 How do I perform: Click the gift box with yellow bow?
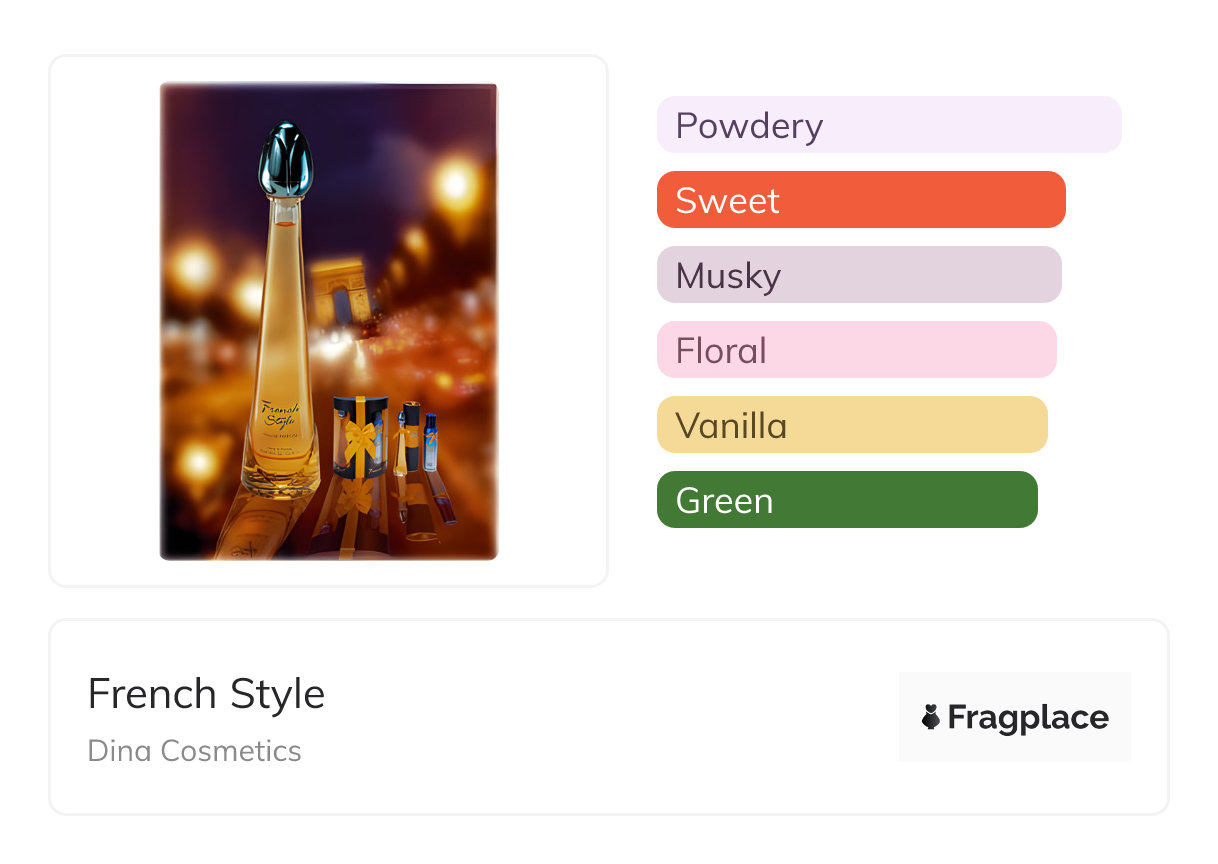coord(360,438)
